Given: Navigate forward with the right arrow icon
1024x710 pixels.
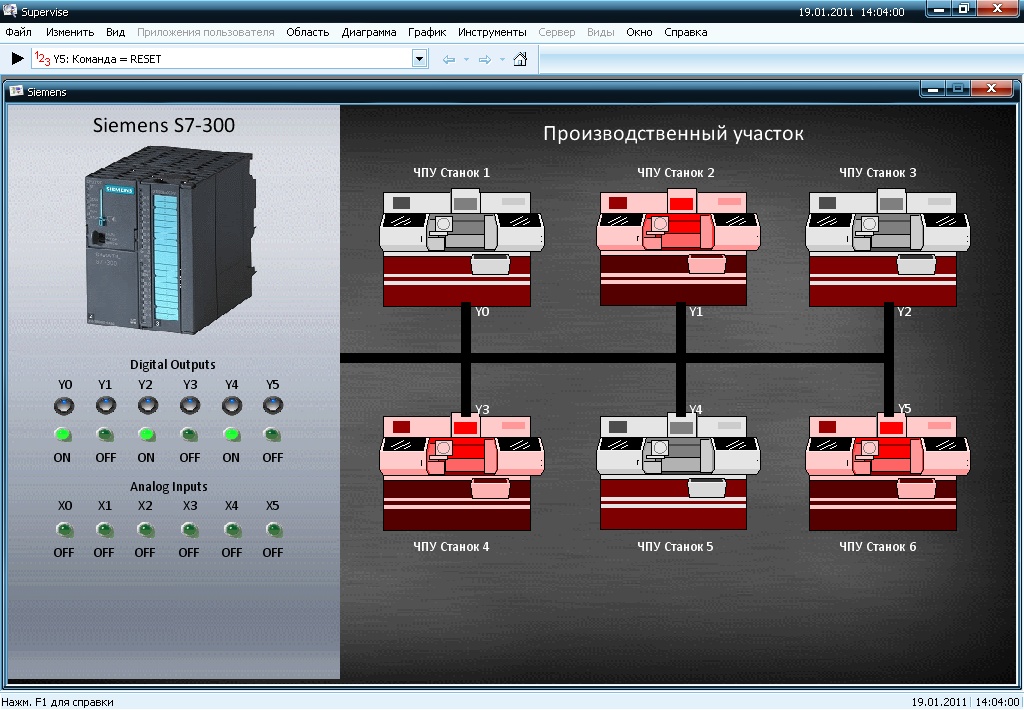Looking at the screenshot, I should [485, 59].
